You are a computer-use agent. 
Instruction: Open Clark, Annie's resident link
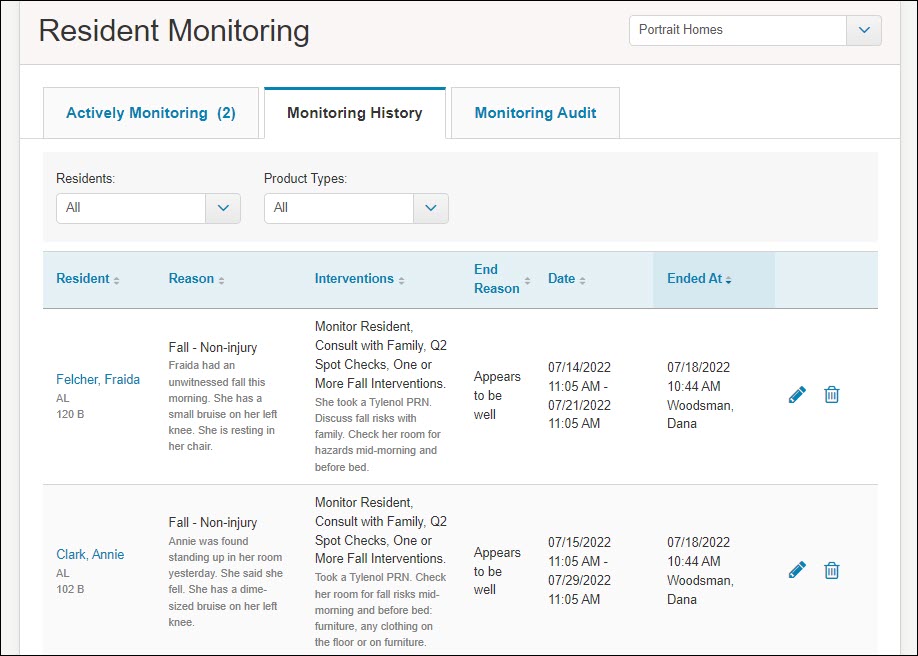[90, 554]
